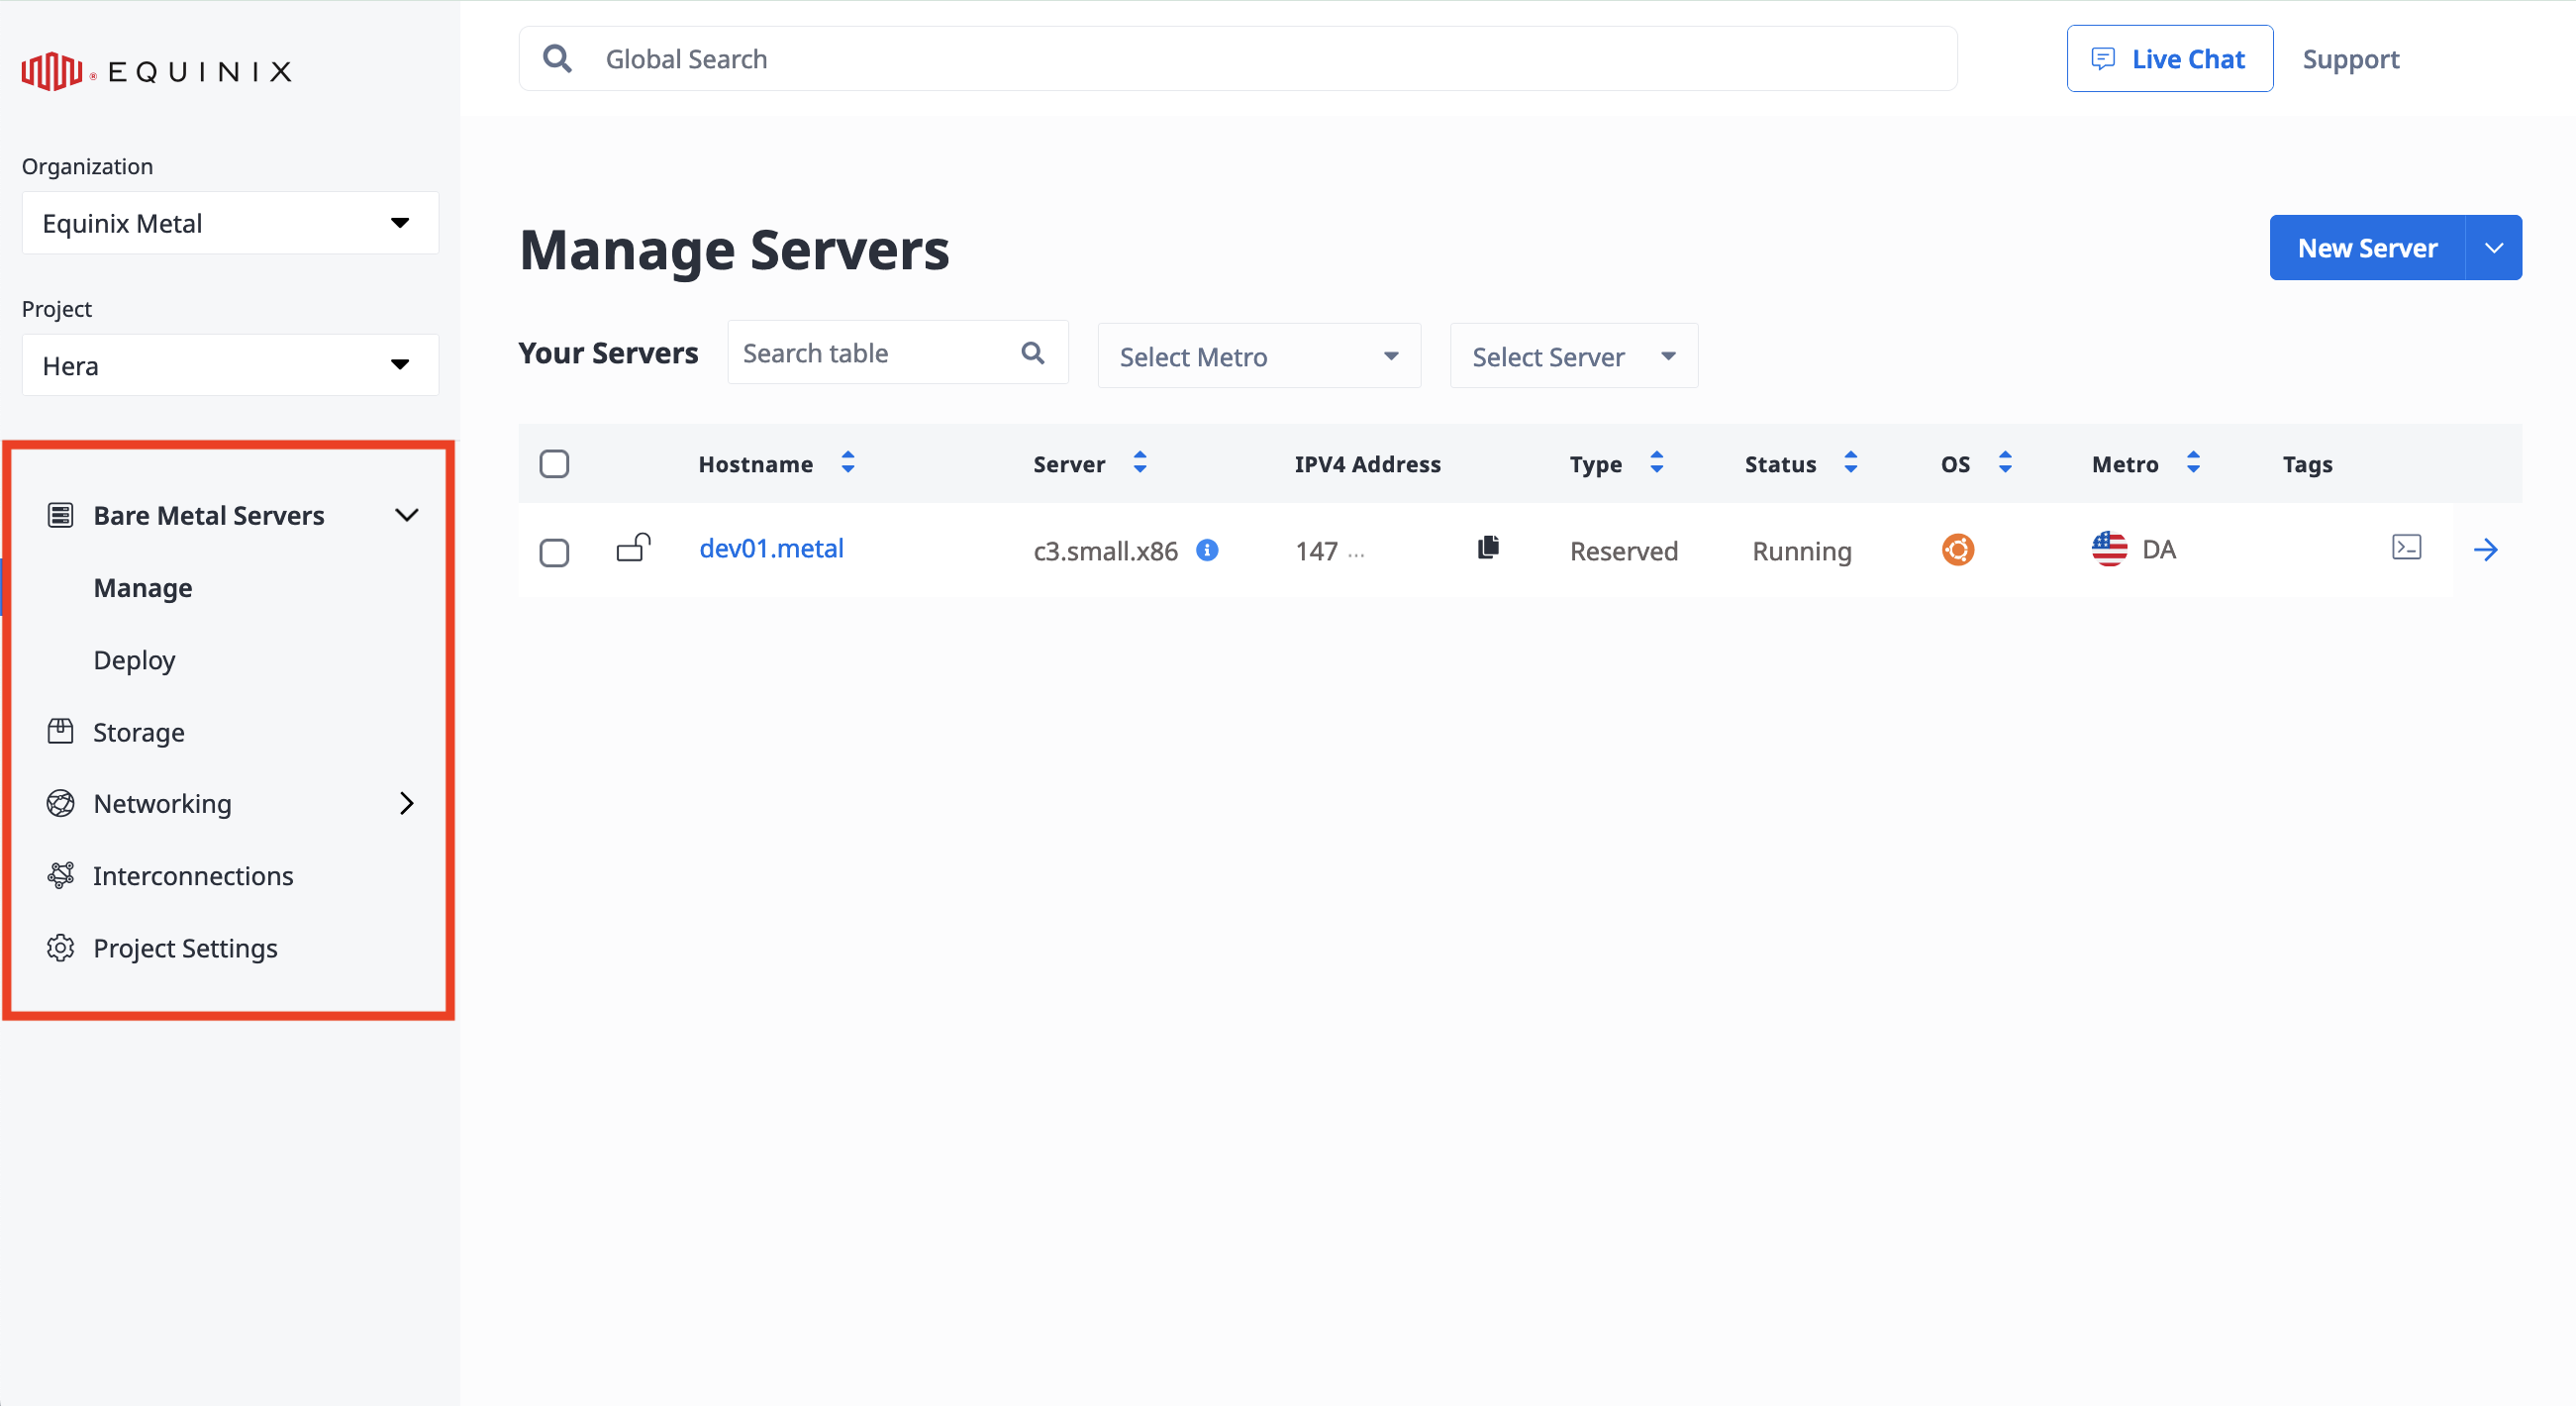The width and height of the screenshot is (2576, 1406).
Task: Click the Running status cell
Action: 1802,551
